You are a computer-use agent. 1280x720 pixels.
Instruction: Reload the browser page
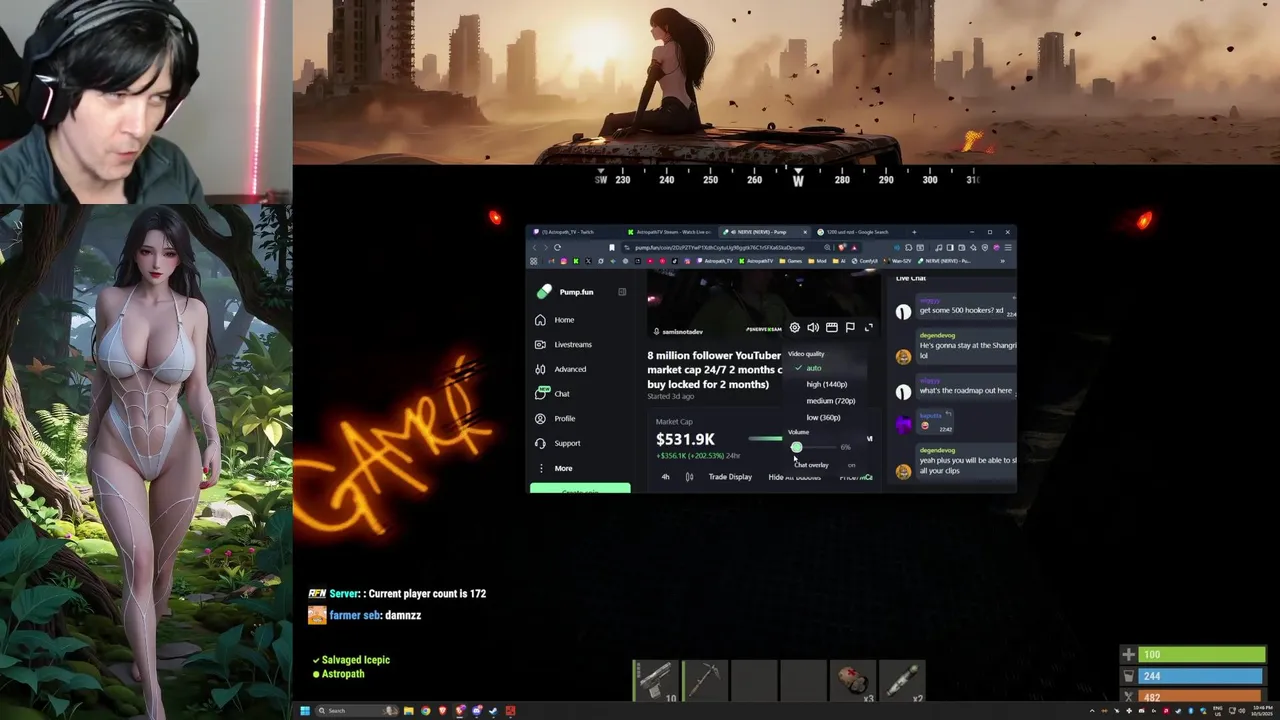[x=557, y=248]
